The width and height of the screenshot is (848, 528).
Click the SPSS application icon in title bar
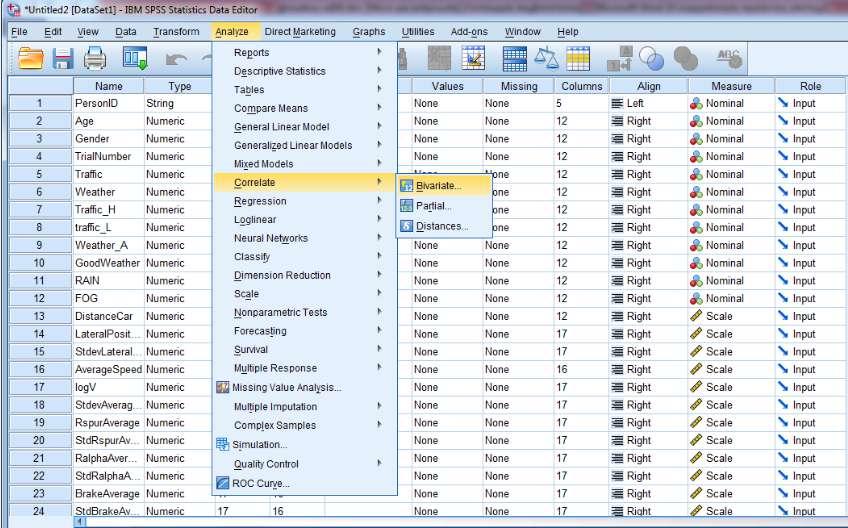pos(14,10)
